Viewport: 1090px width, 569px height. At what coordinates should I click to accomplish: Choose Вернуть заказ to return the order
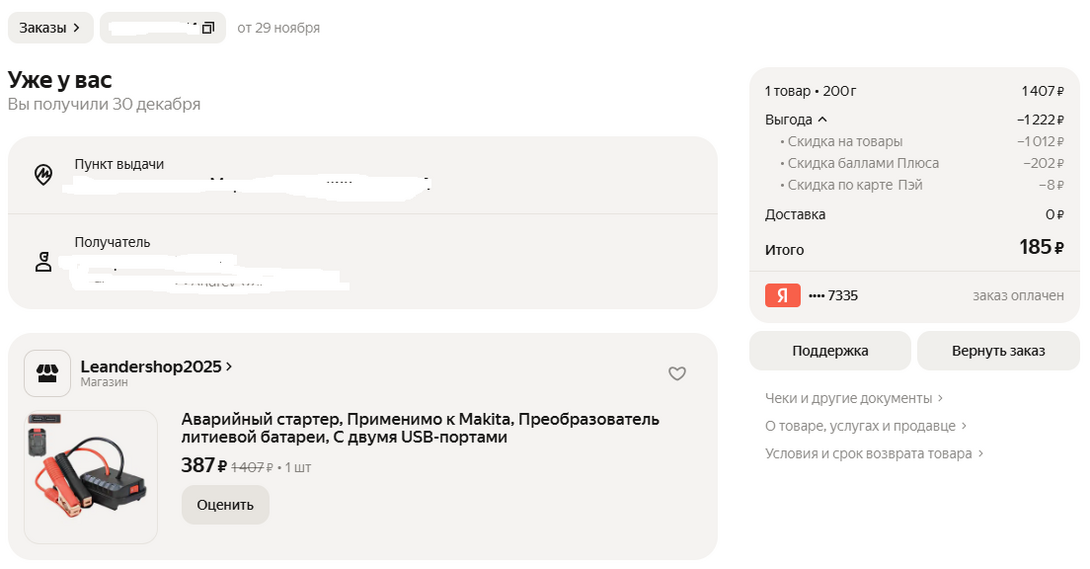point(998,351)
